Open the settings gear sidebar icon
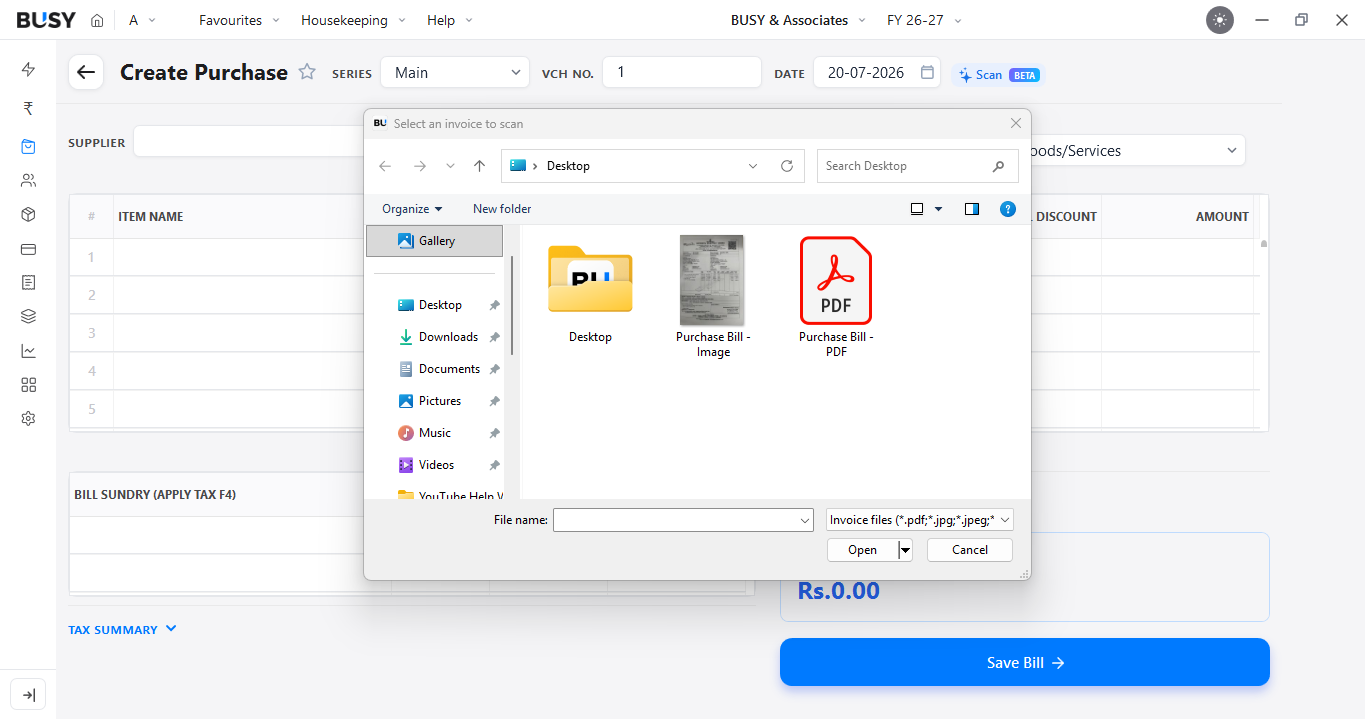This screenshot has width=1365, height=719. pyautogui.click(x=28, y=419)
